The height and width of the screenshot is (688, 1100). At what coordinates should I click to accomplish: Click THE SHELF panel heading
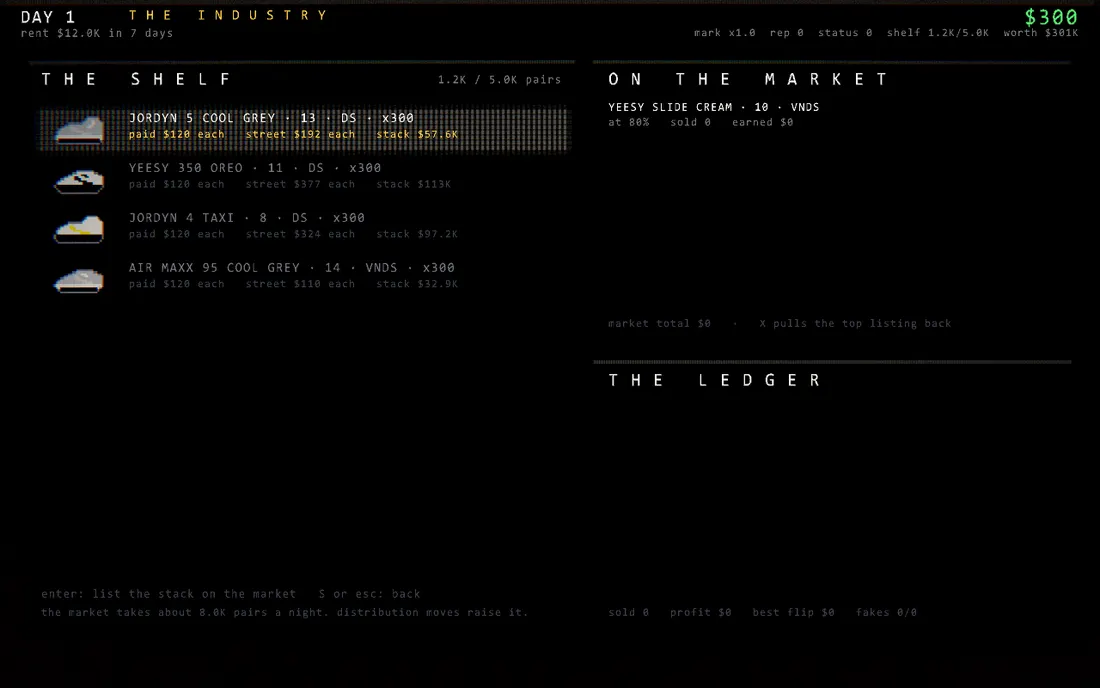click(x=136, y=79)
